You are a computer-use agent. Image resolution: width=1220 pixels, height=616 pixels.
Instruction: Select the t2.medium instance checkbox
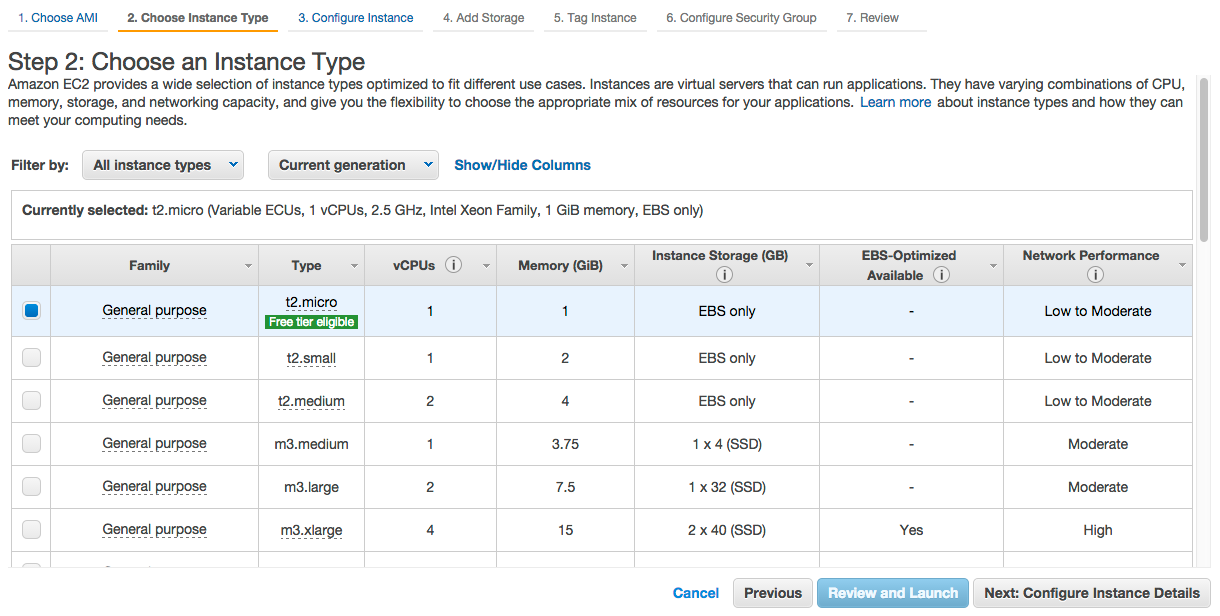click(x=31, y=400)
